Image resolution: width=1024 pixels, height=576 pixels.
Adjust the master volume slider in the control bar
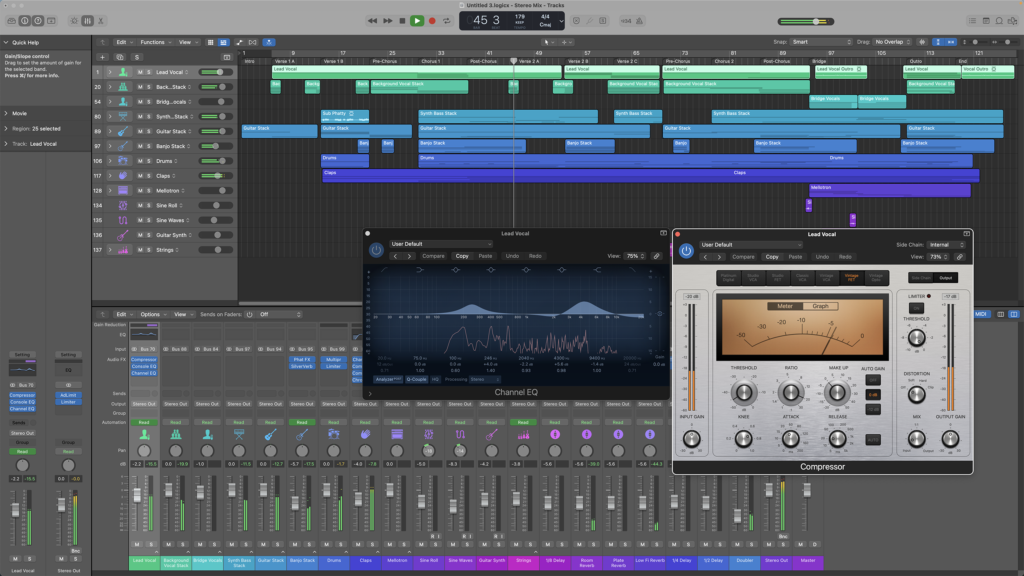click(806, 22)
